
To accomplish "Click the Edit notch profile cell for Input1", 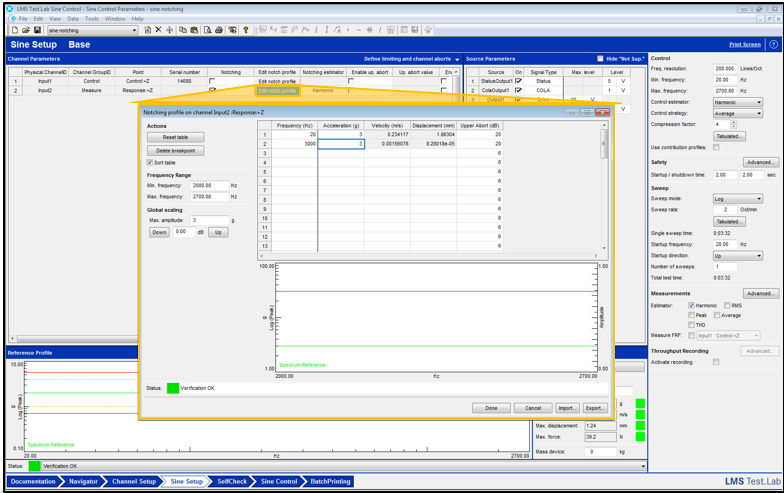I will [x=277, y=81].
